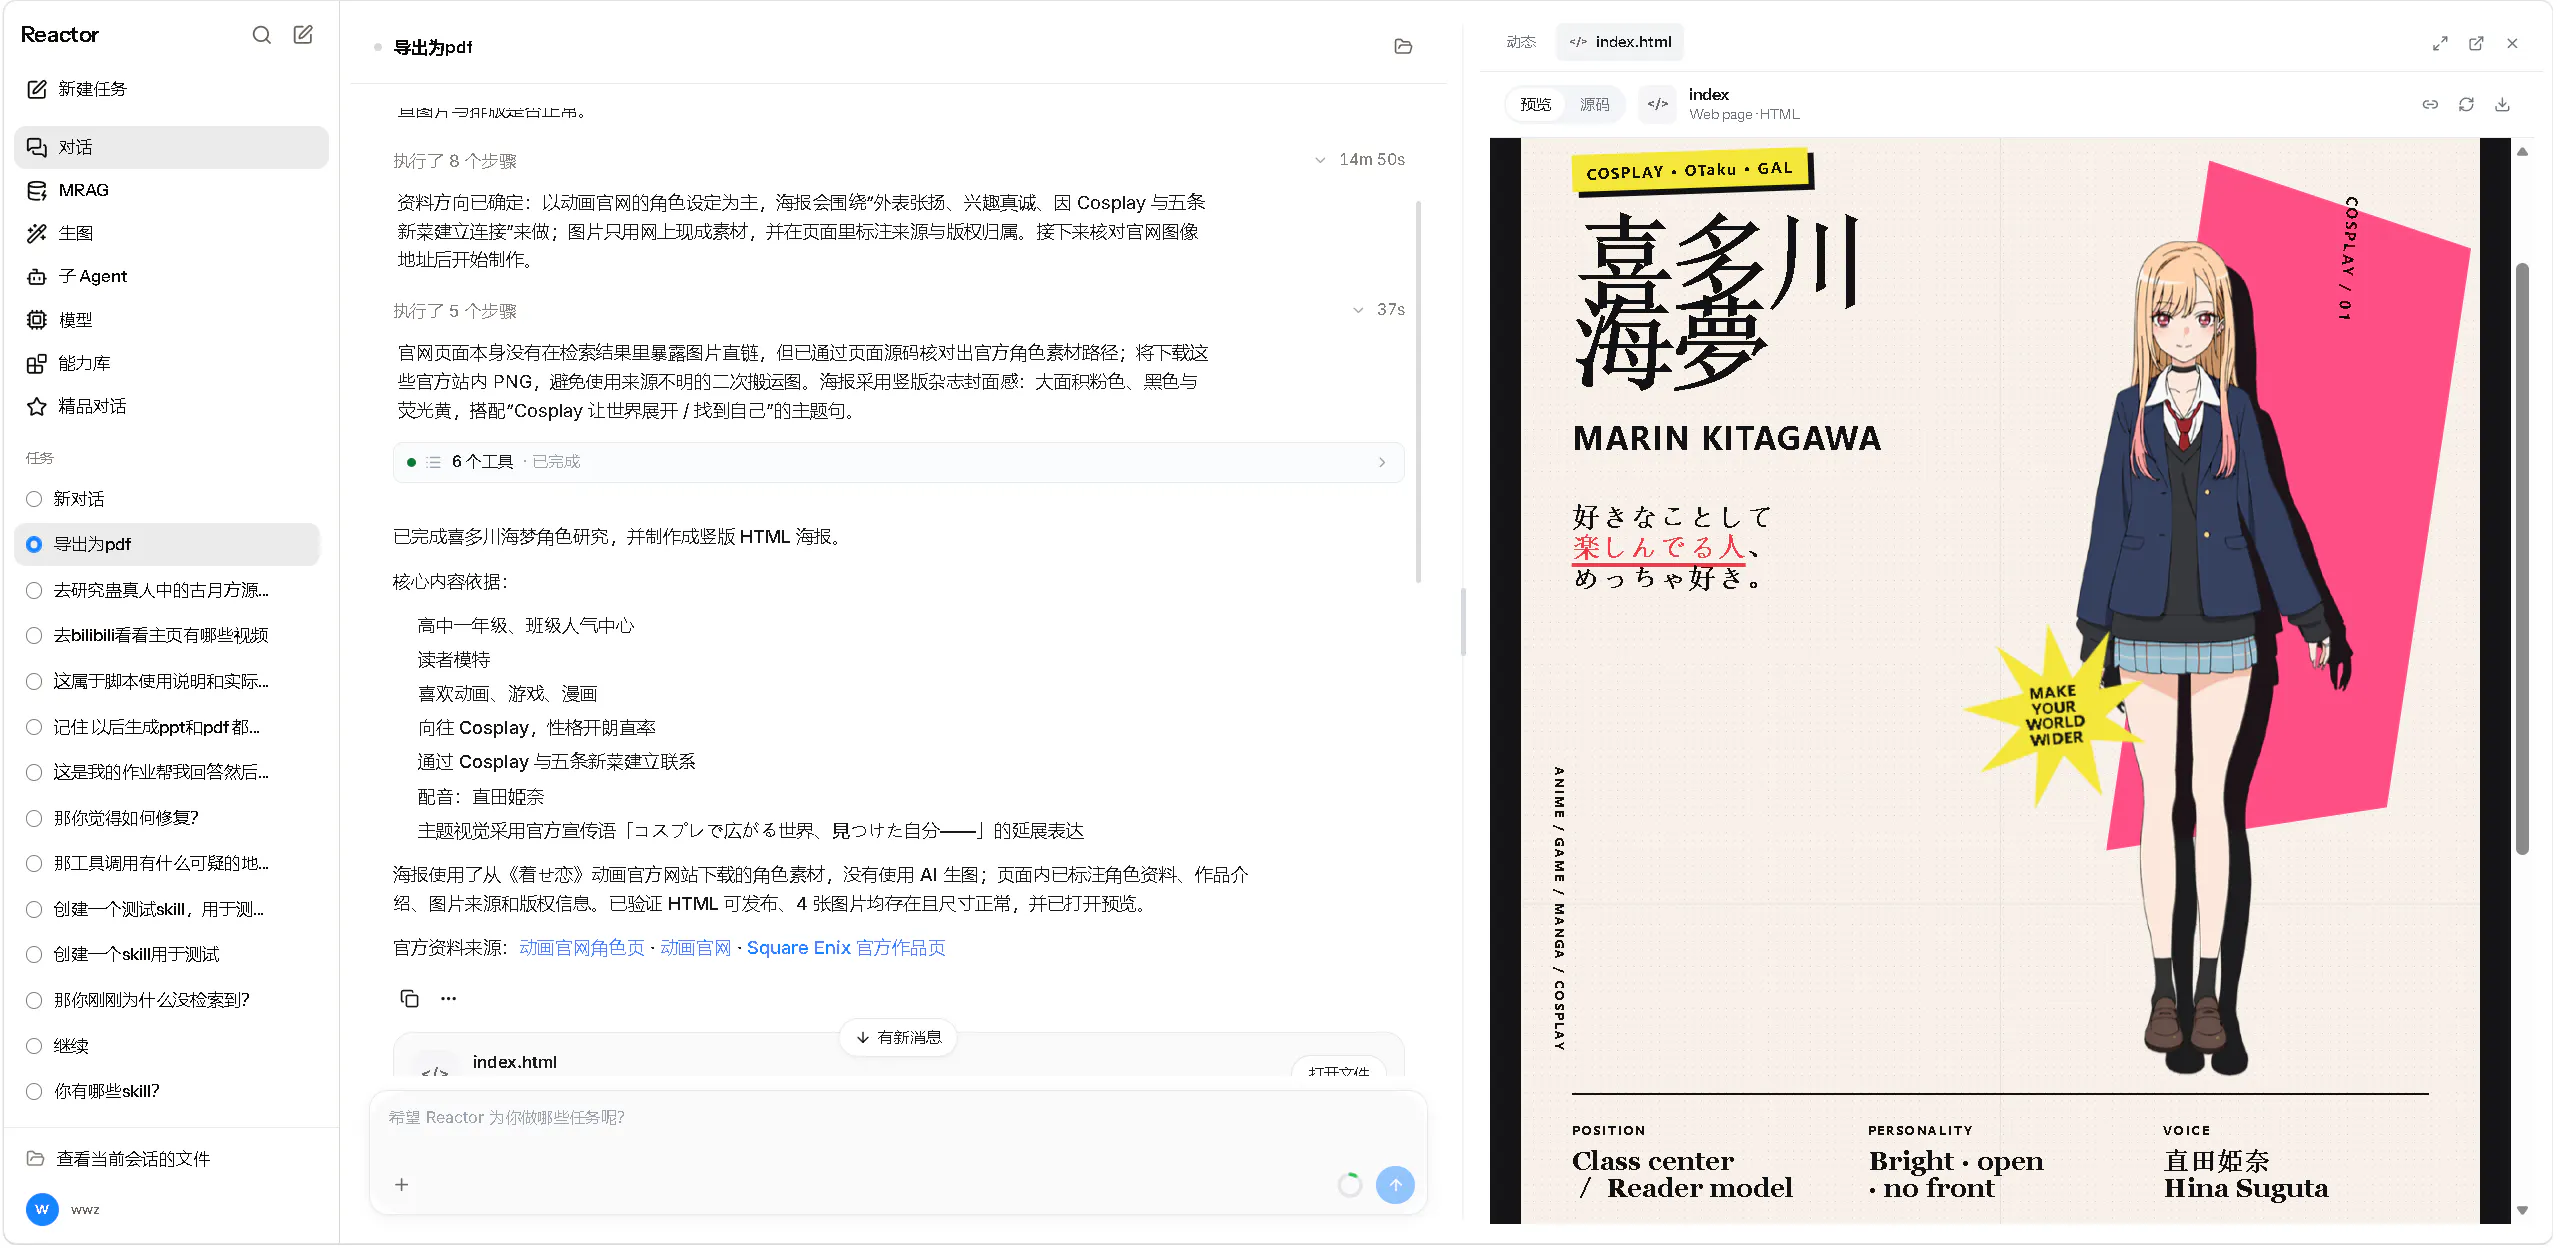Select the 预览 view tab
Viewport: 2557px width, 1248px height.
(1536, 104)
